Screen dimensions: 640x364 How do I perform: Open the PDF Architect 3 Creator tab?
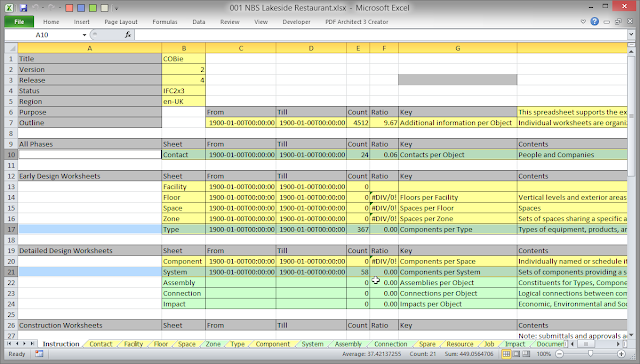(356, 22)
